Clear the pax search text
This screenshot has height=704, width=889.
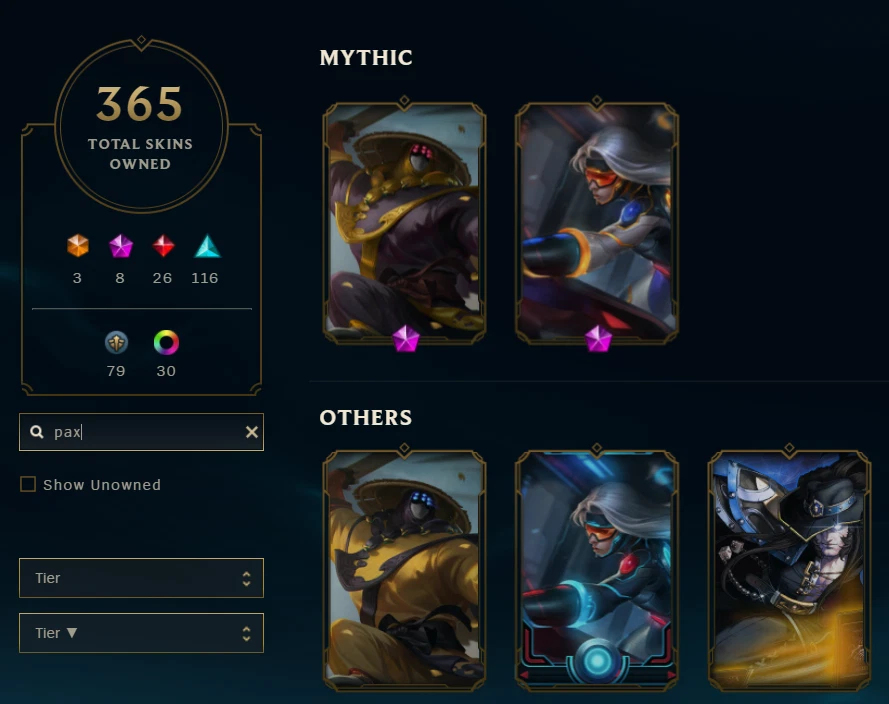point(252,432)
